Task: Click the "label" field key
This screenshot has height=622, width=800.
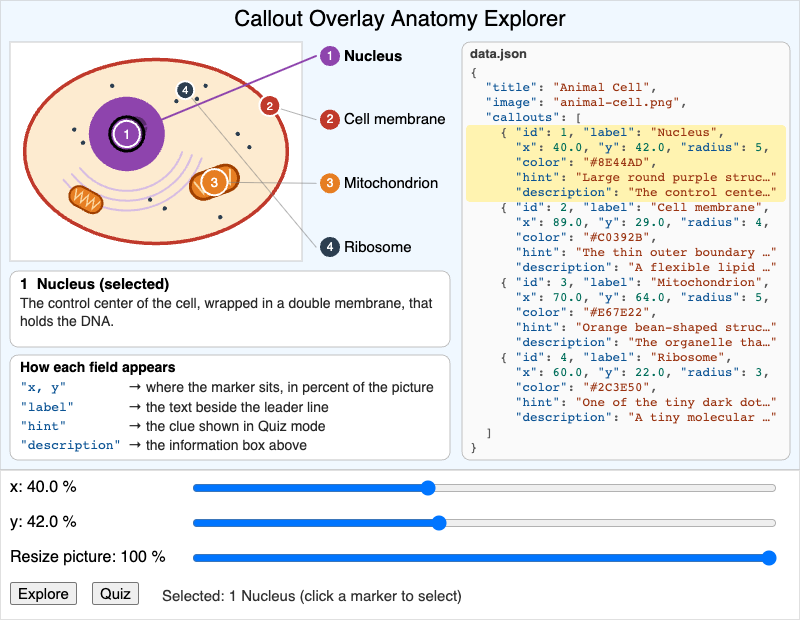Action: pos(47,407)
